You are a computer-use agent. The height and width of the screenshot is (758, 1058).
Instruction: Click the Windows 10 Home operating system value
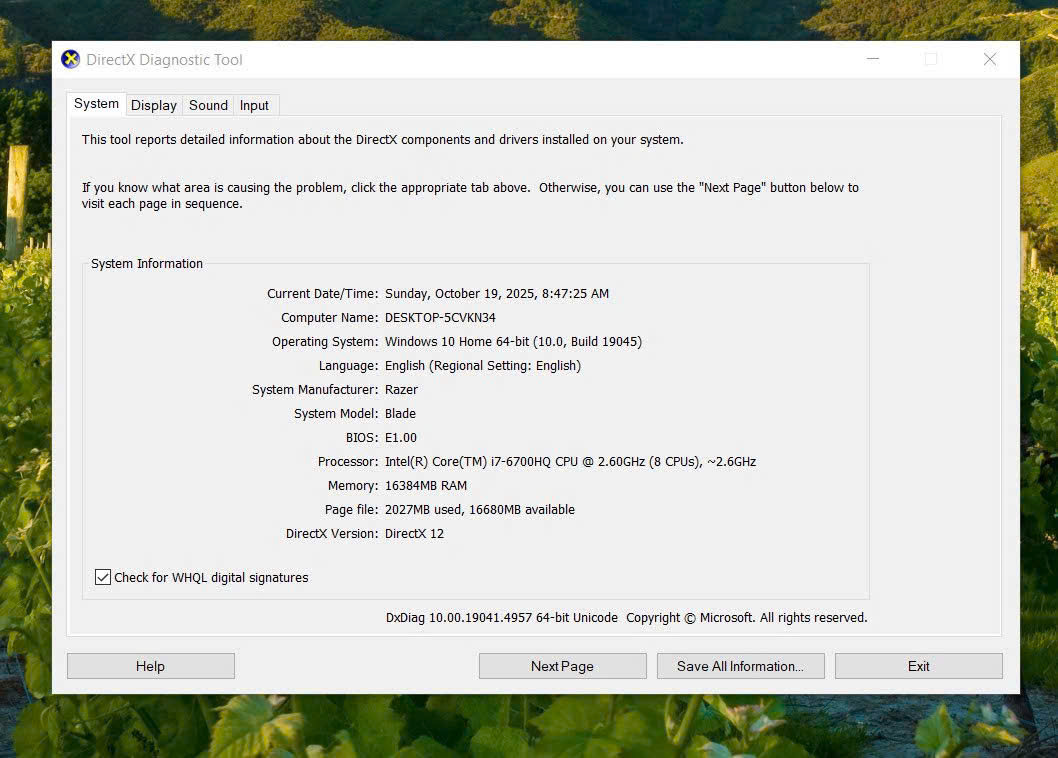tap(513, 342)
